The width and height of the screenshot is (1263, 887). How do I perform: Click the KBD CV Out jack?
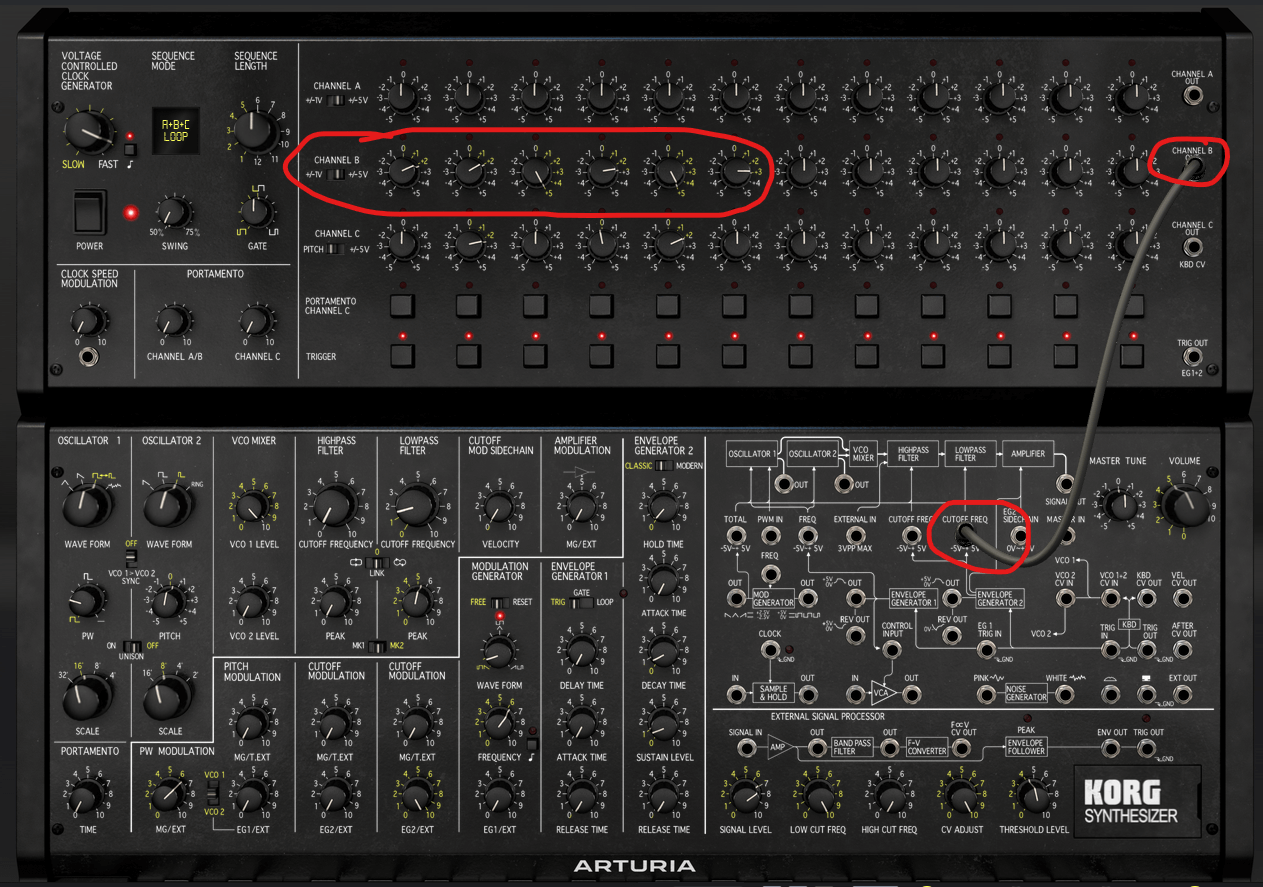click(x=1146, y=598)
